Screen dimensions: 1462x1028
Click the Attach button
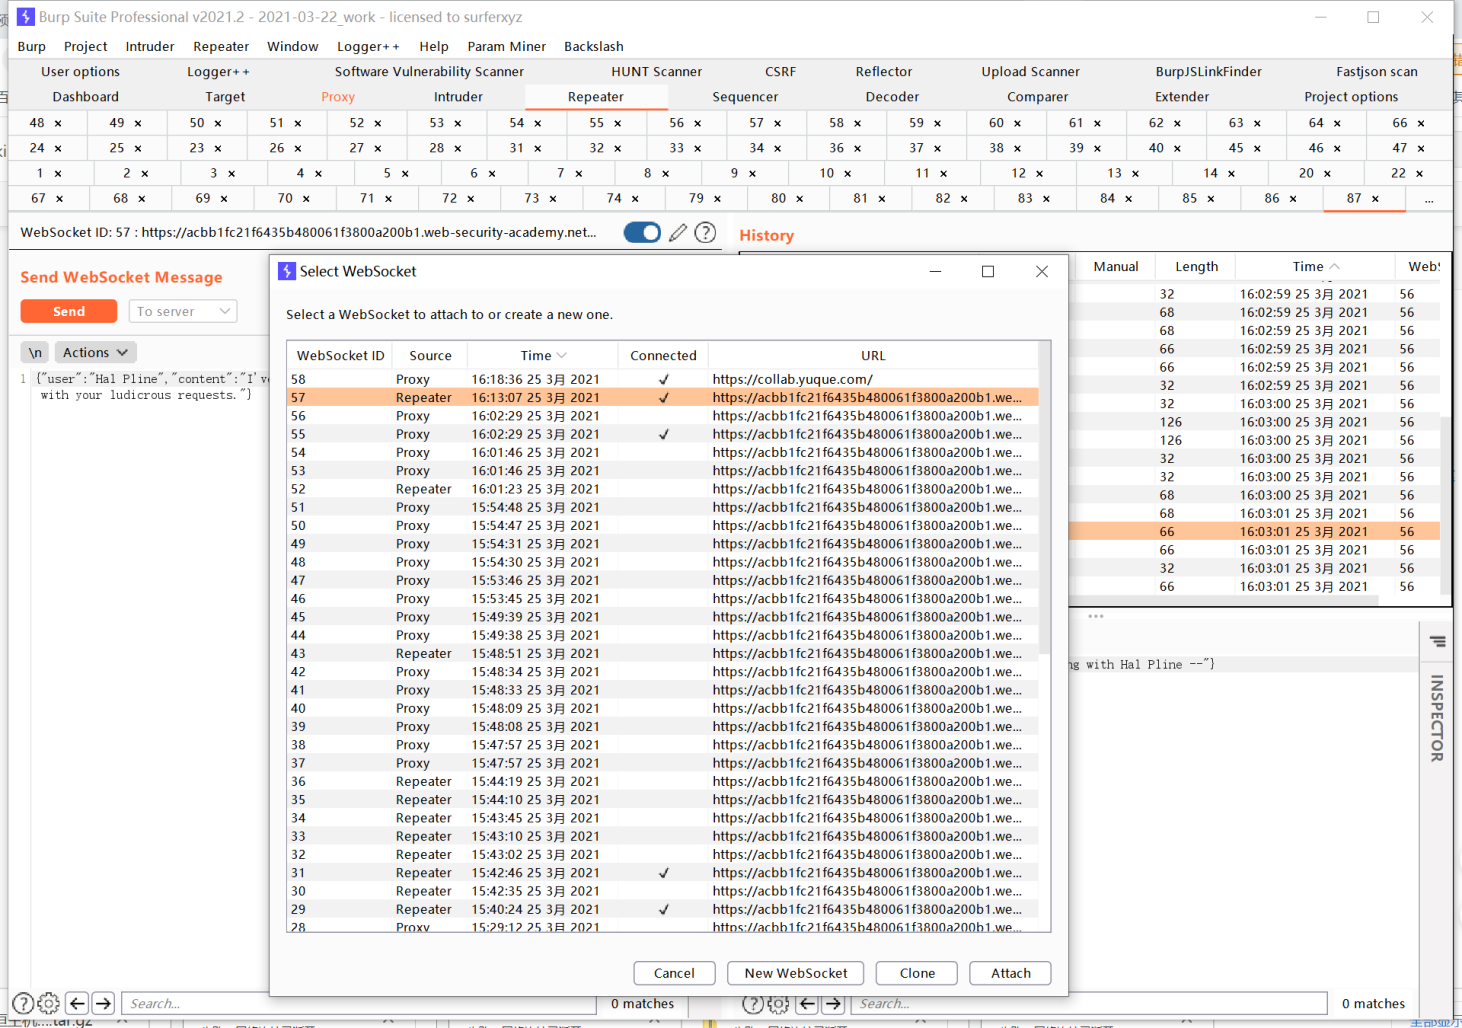pos(1011,973)
